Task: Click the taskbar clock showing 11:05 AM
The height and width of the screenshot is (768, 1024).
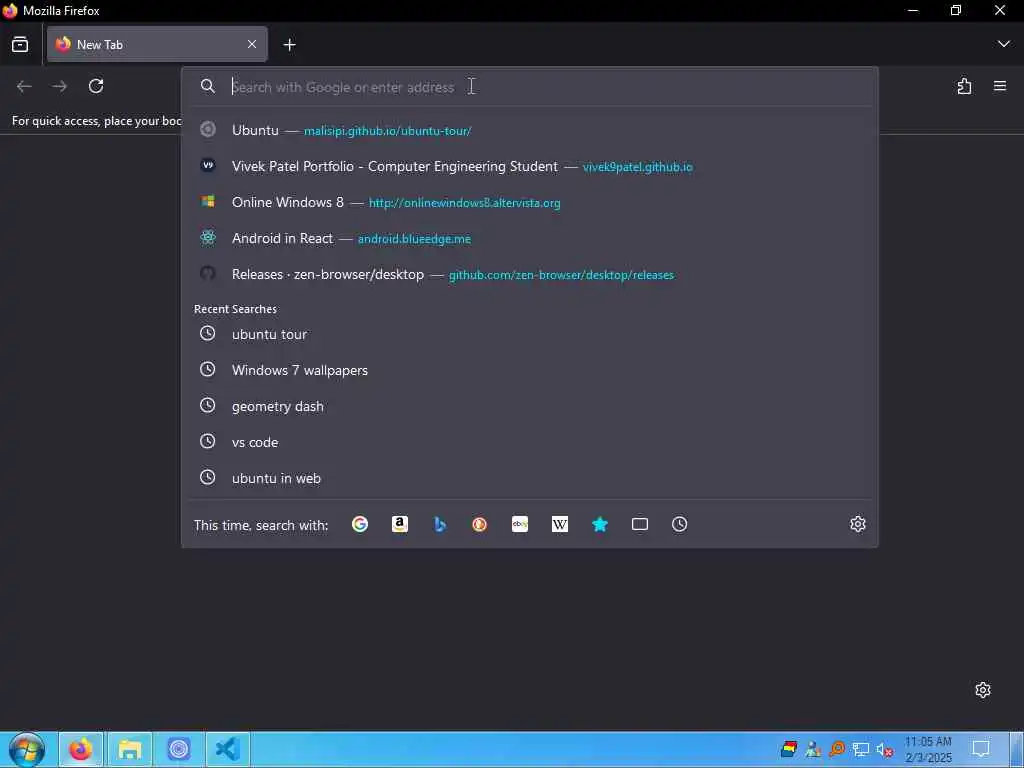Action: (928, 750)
